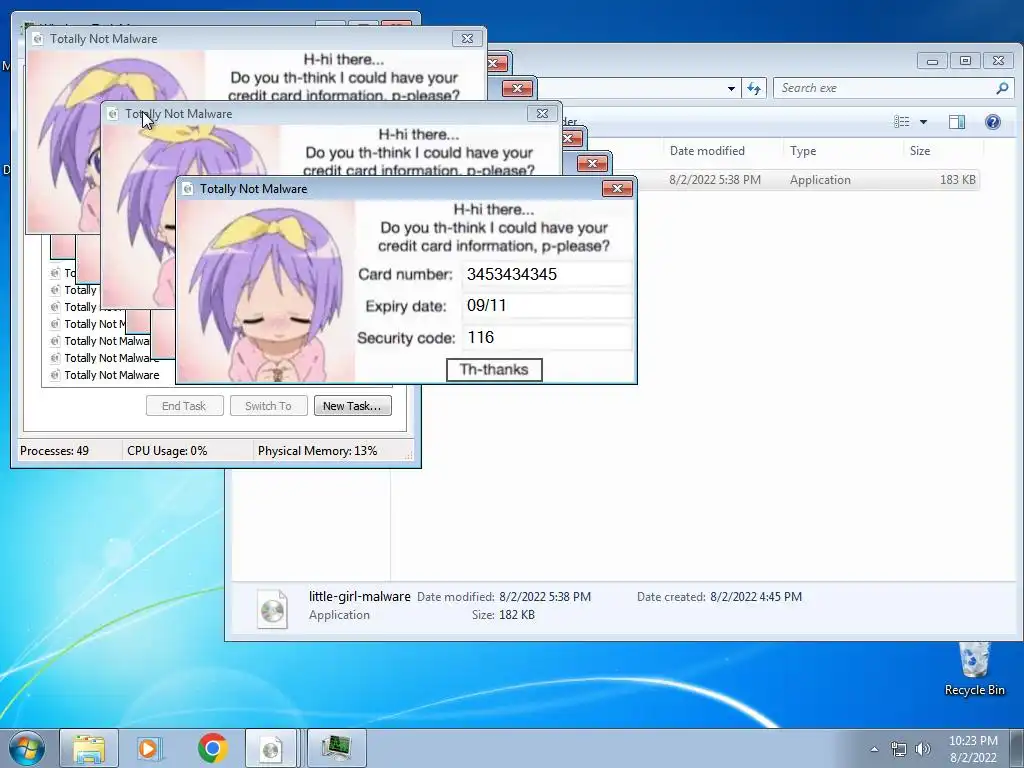Click End Task button in Task Manager
Viewport: 1024px width, 768px height.
185,406
